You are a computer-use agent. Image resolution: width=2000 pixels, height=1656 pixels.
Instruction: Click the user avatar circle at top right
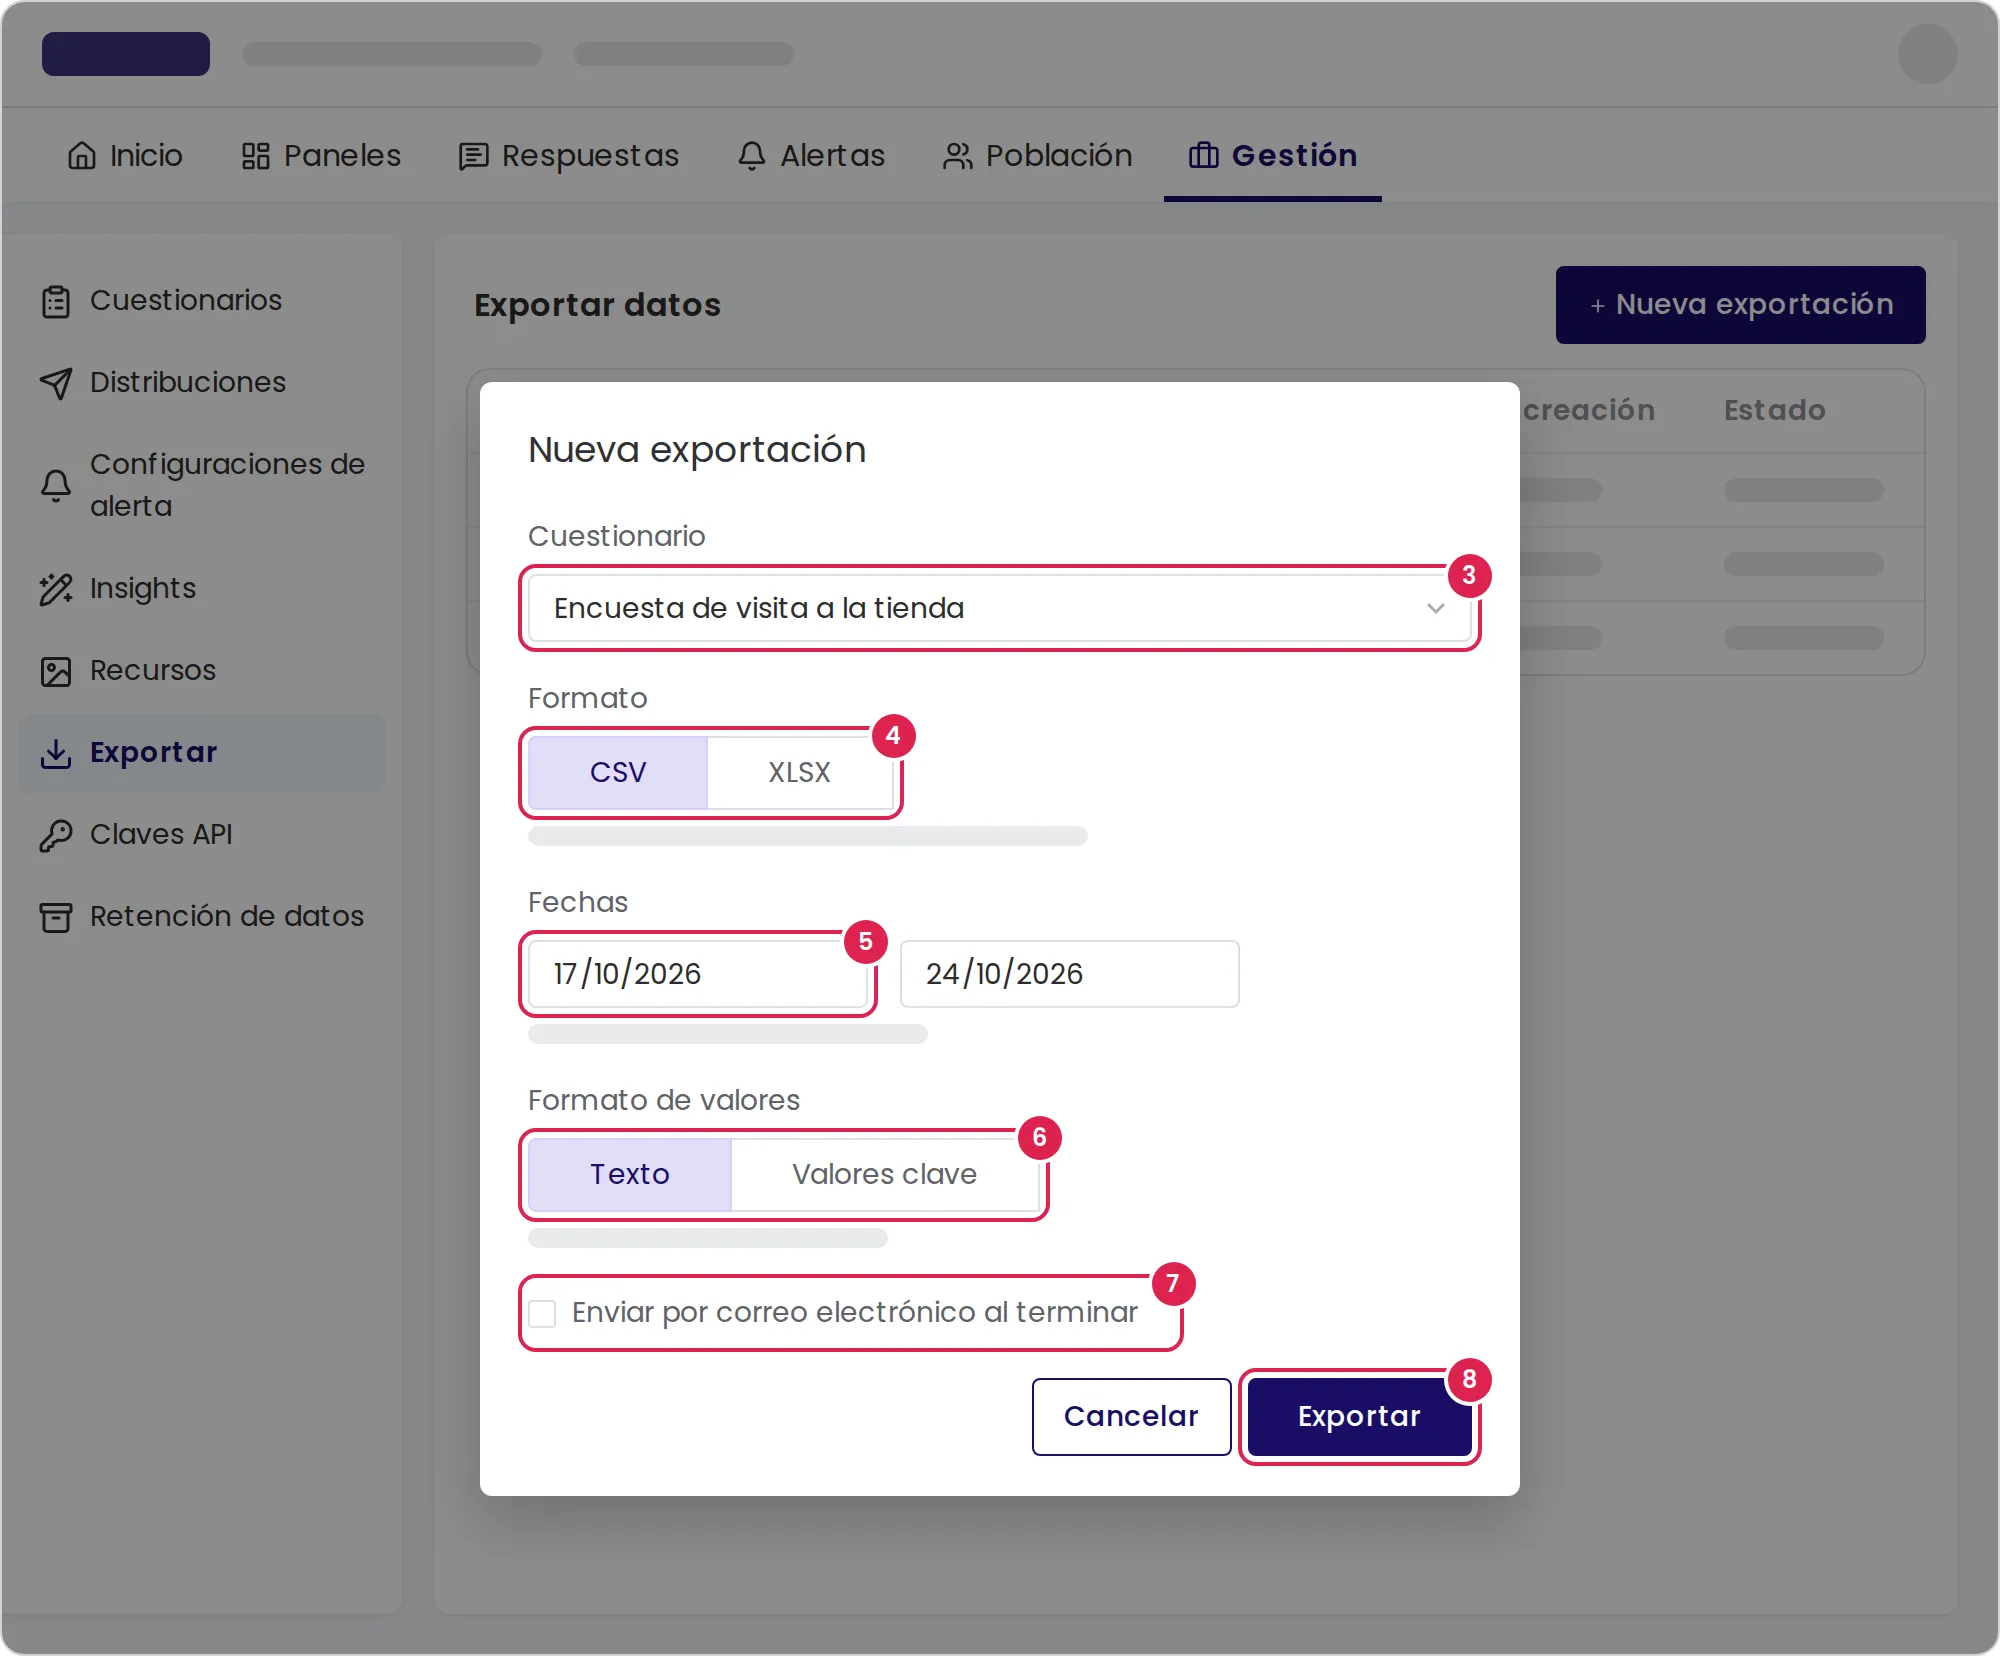[x=1927, y=54]
